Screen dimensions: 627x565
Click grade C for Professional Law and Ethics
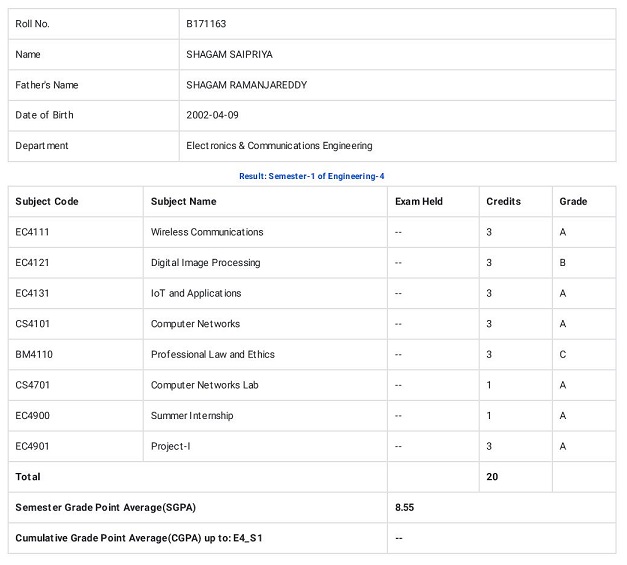pyautogui.click(x=563, y=355)
